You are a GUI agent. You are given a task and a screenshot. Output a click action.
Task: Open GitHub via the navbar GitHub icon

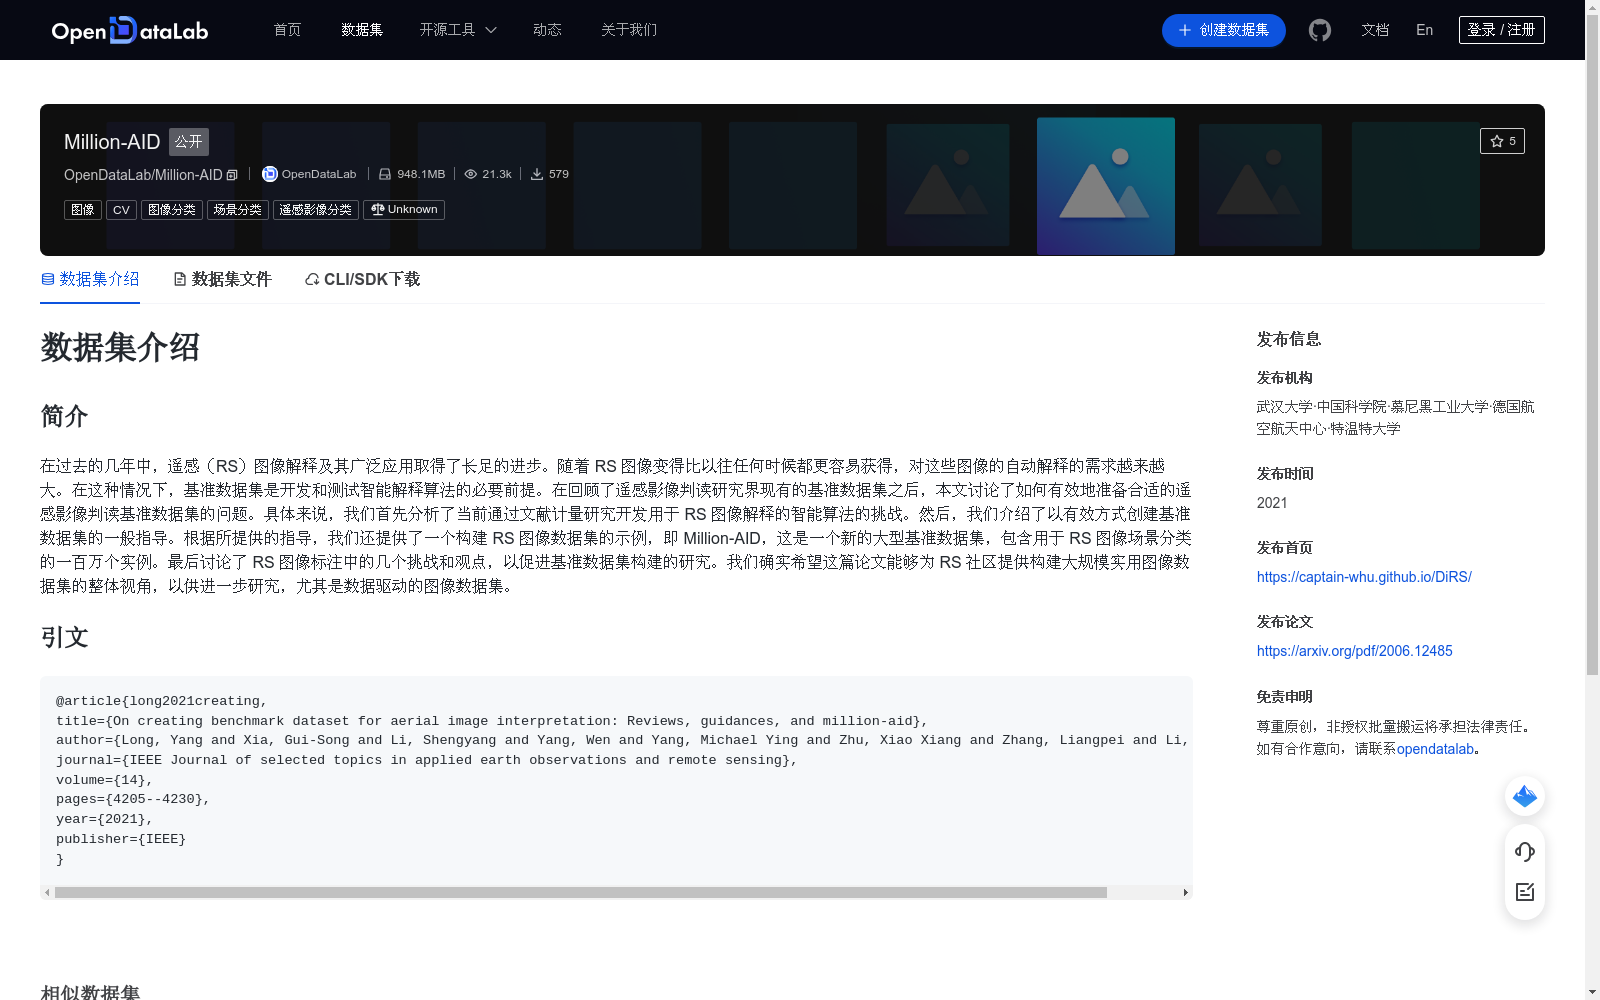click(x=1319, y=30)
